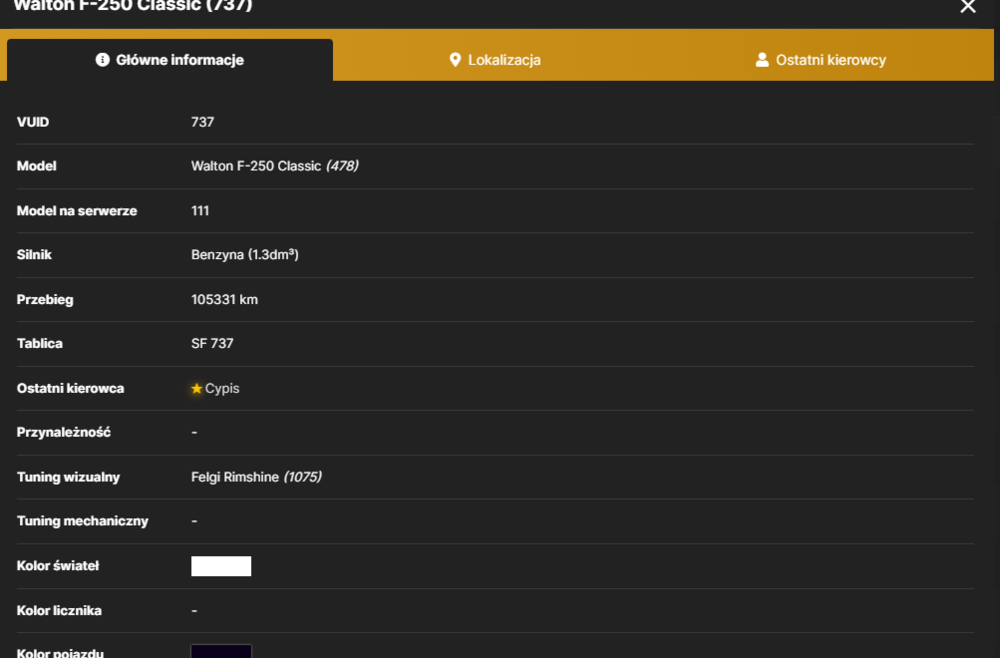Click the Kolor licznika label
The height and width of the screenshot is (658, 1000).
click(x=59, y=610)
